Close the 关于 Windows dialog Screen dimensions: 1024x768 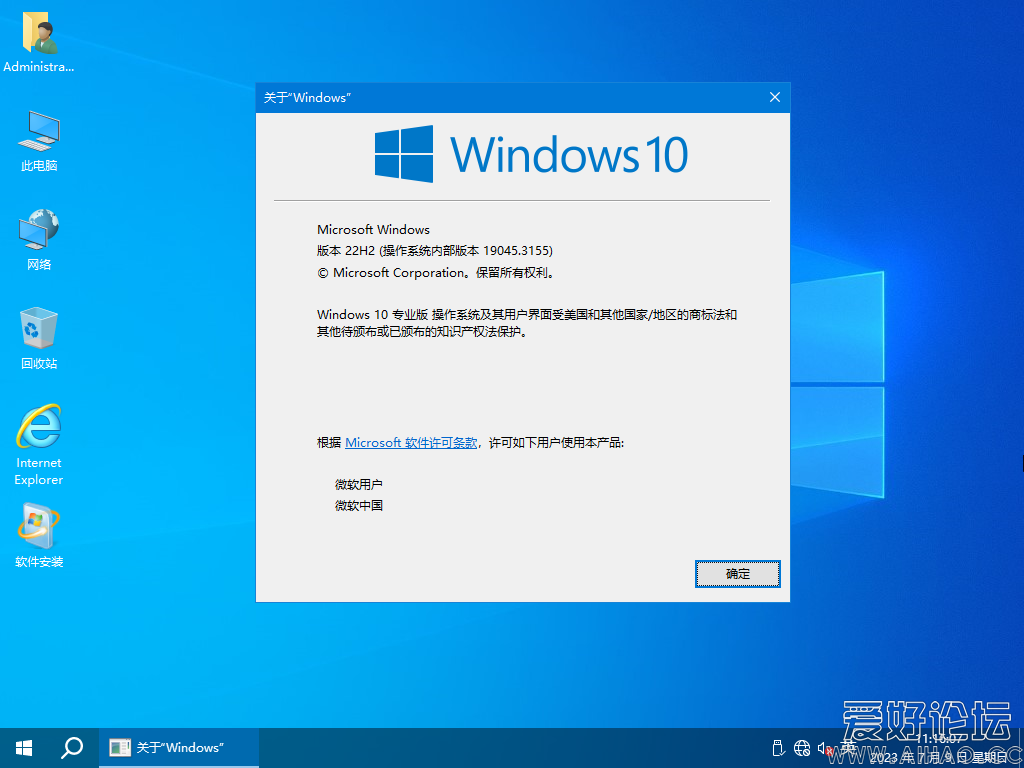point(774,97)
